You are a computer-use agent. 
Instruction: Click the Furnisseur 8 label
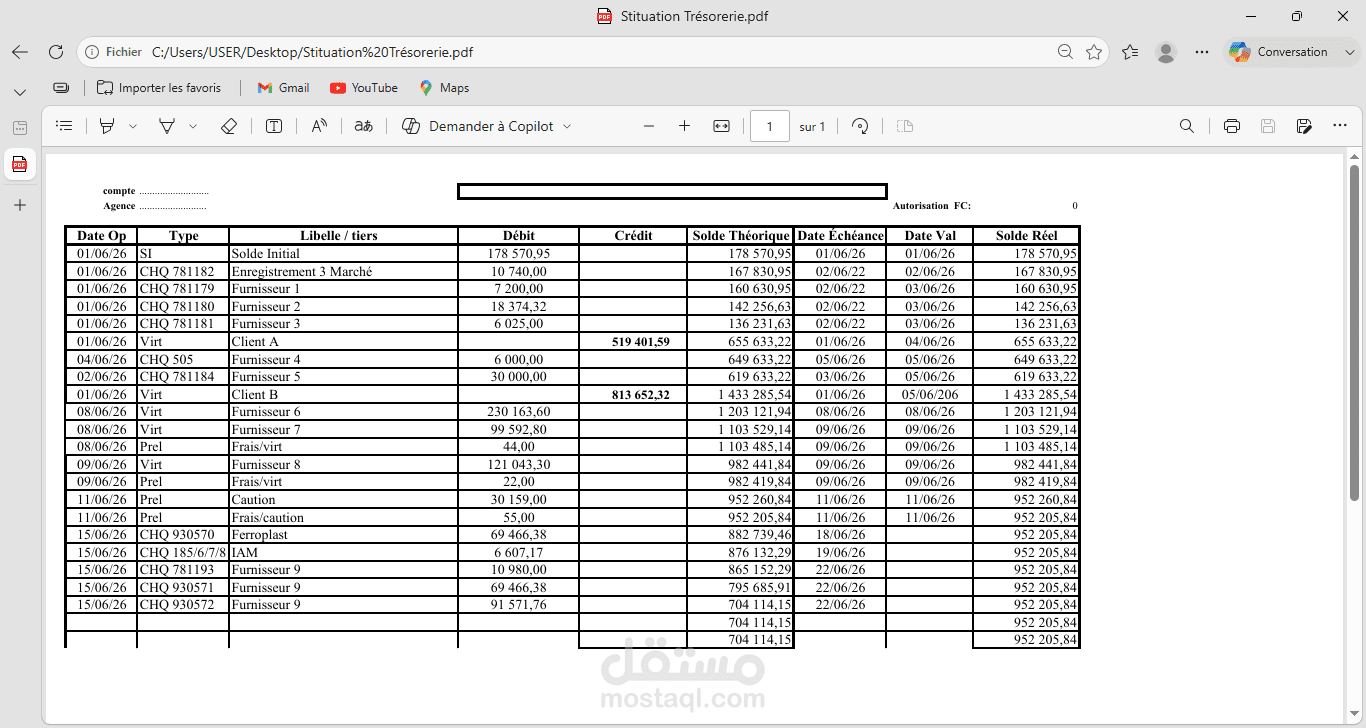point(266,465)
